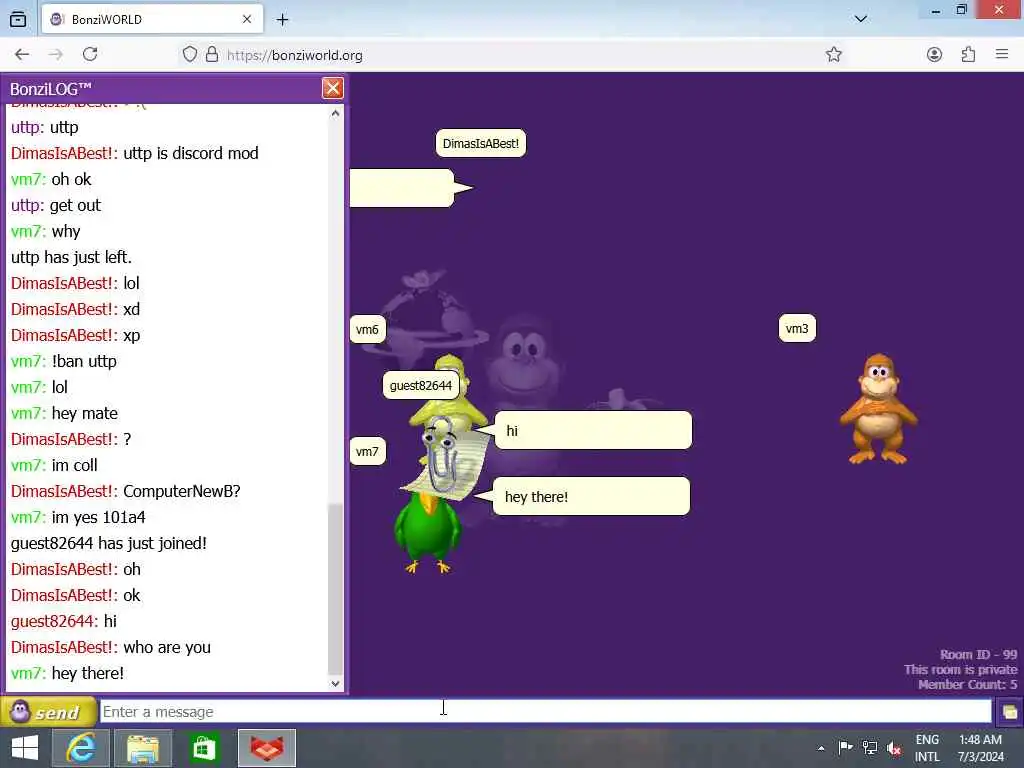Image resolution: width=1024 pixels, height=768 pixels.
Task: Open the network tray icon
Action: click(x=869, y=748)
